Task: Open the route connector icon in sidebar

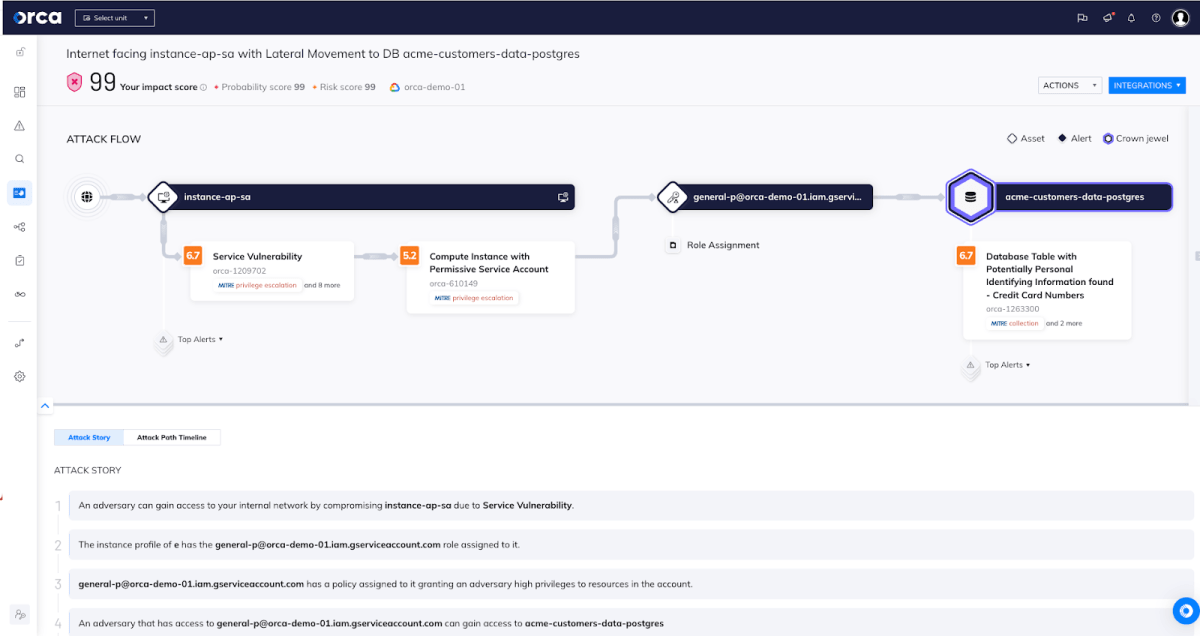Action: click(x=19, y=343)
